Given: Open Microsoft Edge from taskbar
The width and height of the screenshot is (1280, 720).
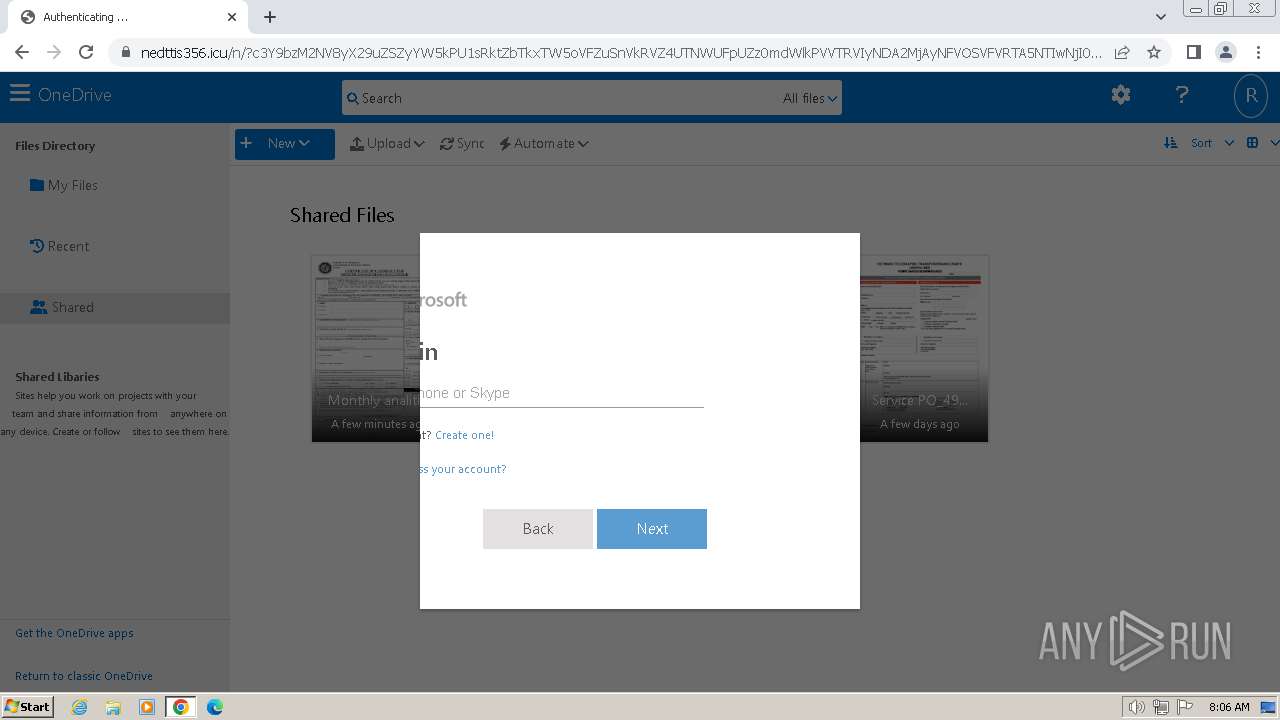Looking at the screenshot, I should [215, 707].
